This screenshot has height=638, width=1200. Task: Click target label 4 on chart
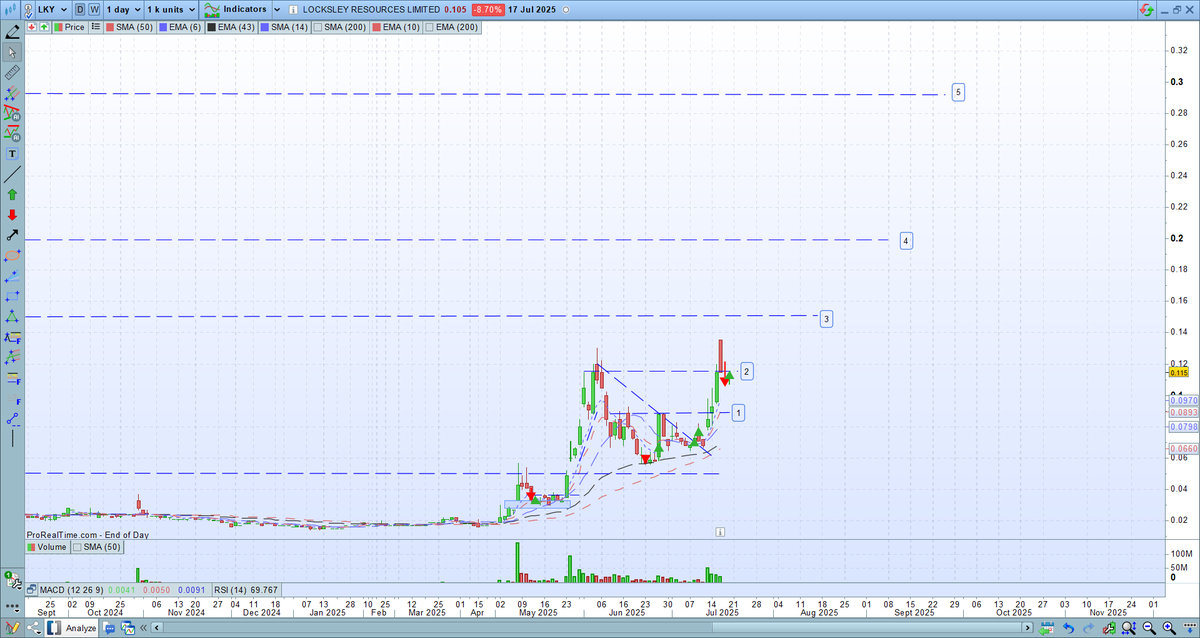[x=905, y=241]
